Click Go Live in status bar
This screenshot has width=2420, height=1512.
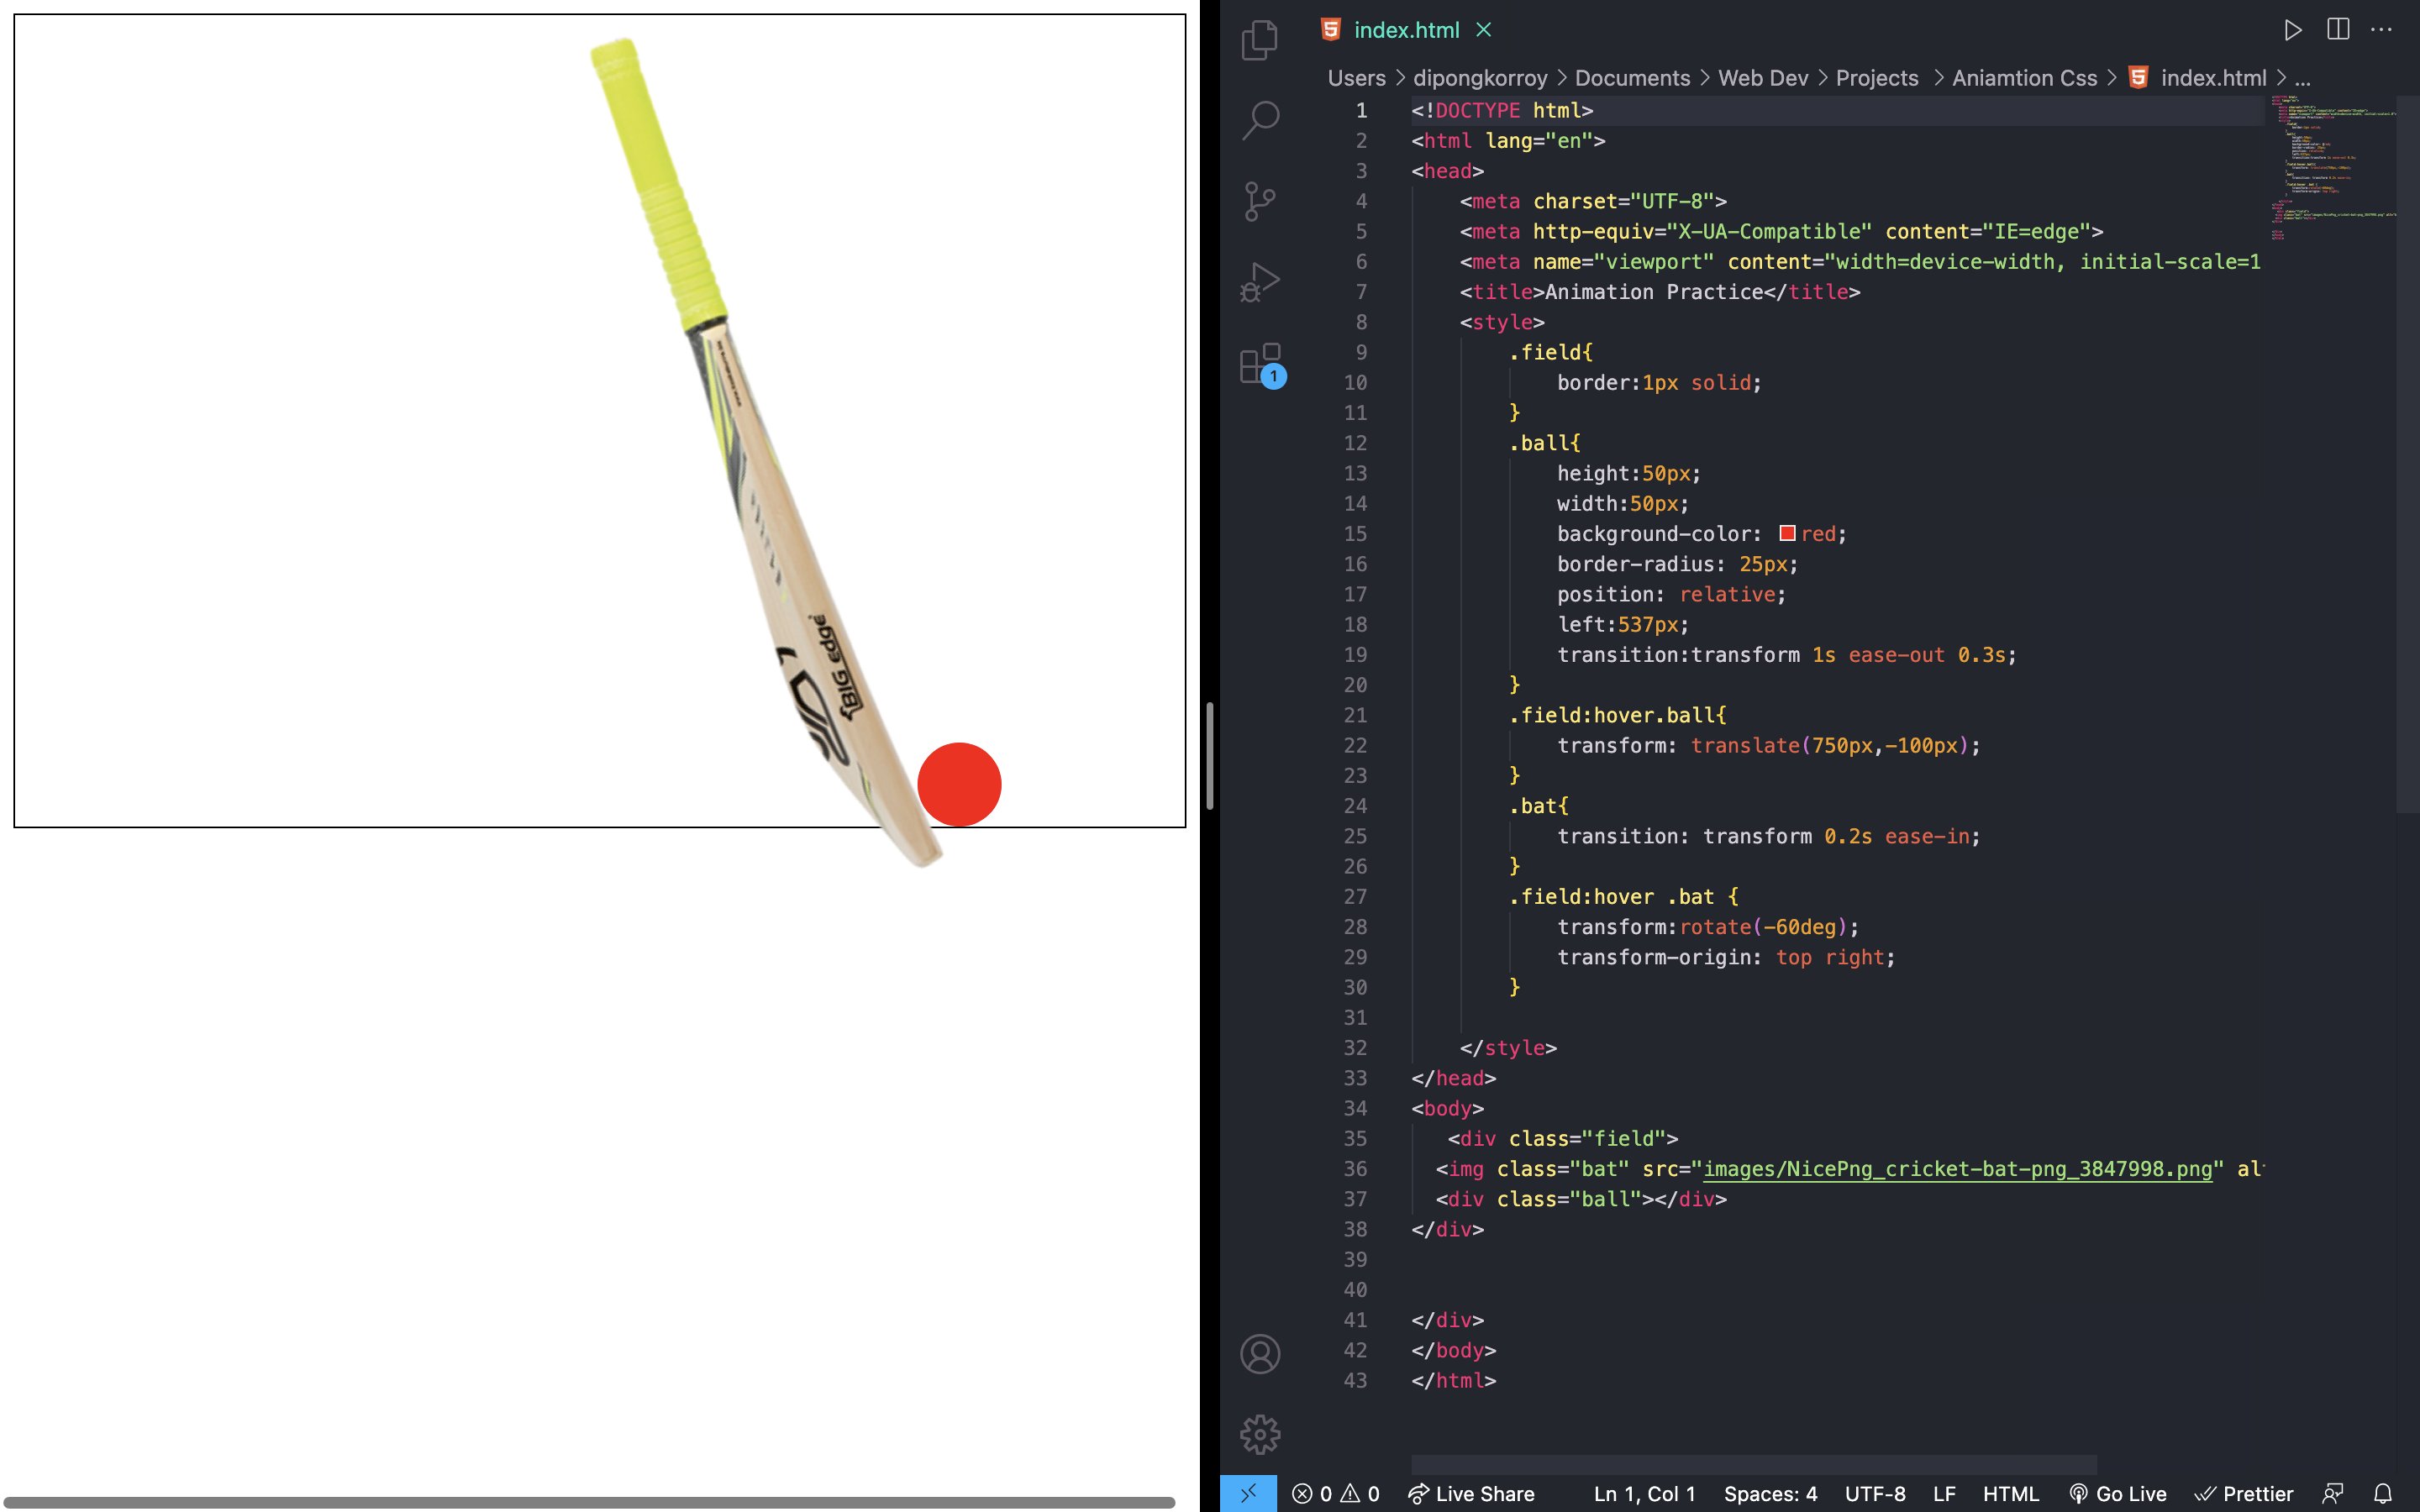(2117, 1493)
